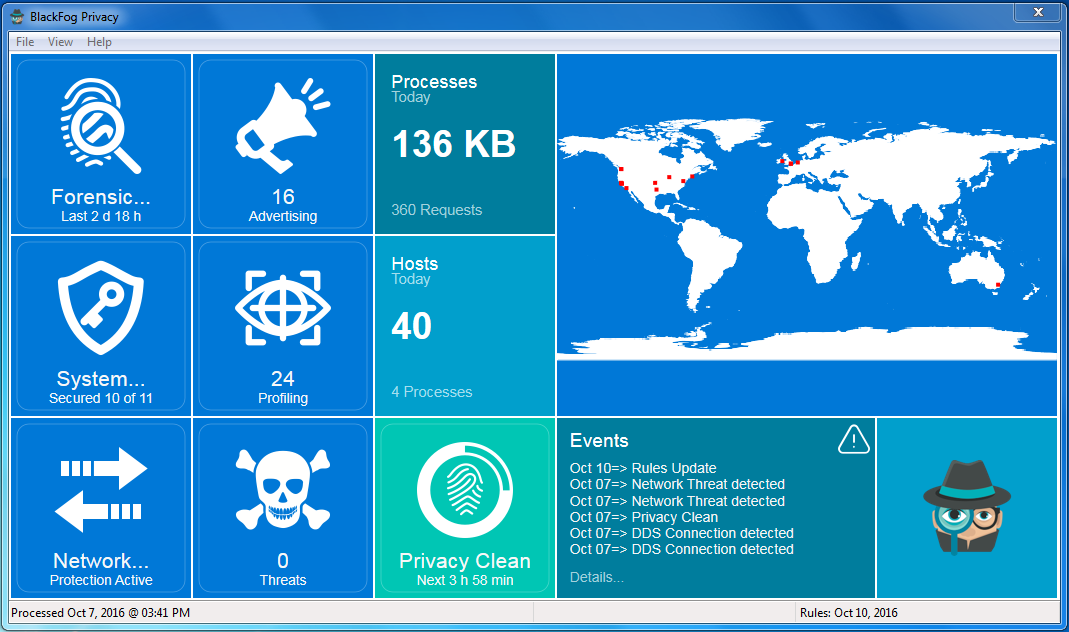Start Privacy Clean via fingerprint circle icon
Image resolution: width=1069 pixels, height=632 pixels.
click(465, 490)
